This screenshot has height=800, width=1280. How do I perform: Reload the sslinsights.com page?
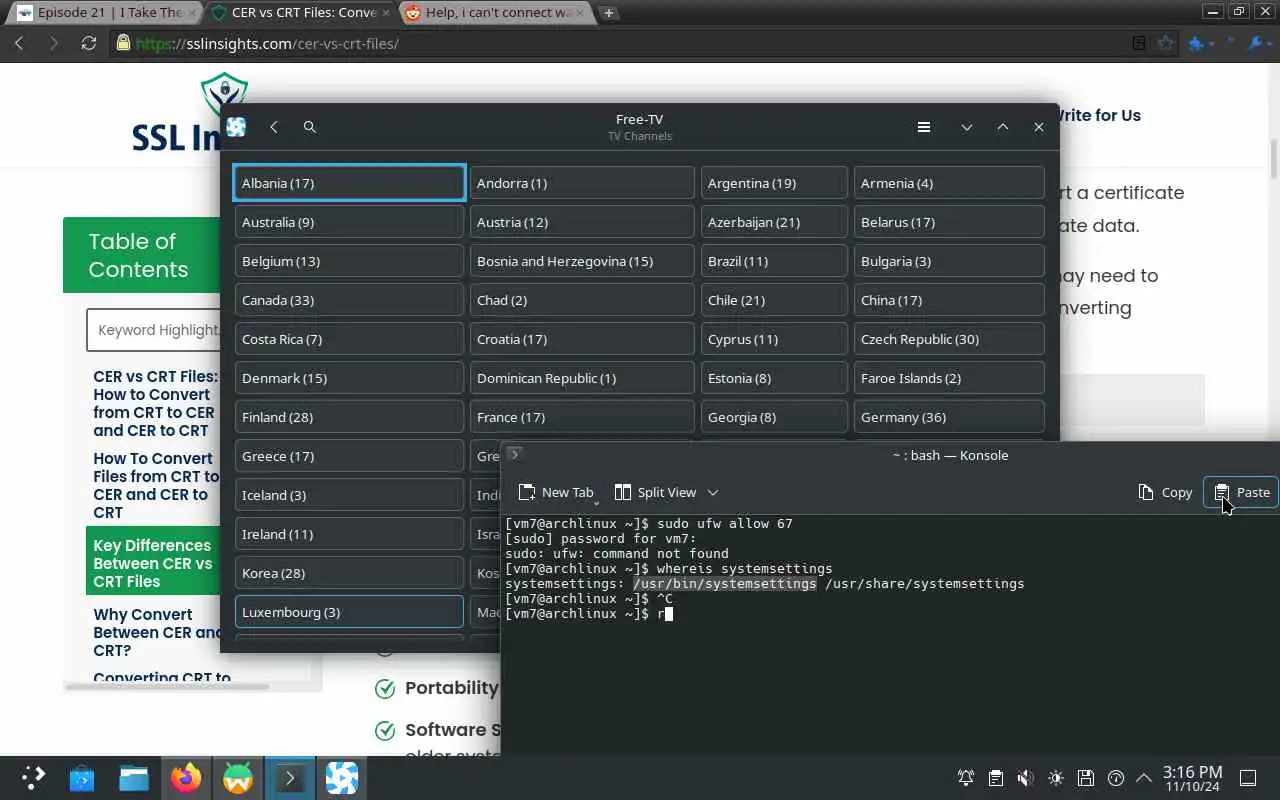coord(88,43)
